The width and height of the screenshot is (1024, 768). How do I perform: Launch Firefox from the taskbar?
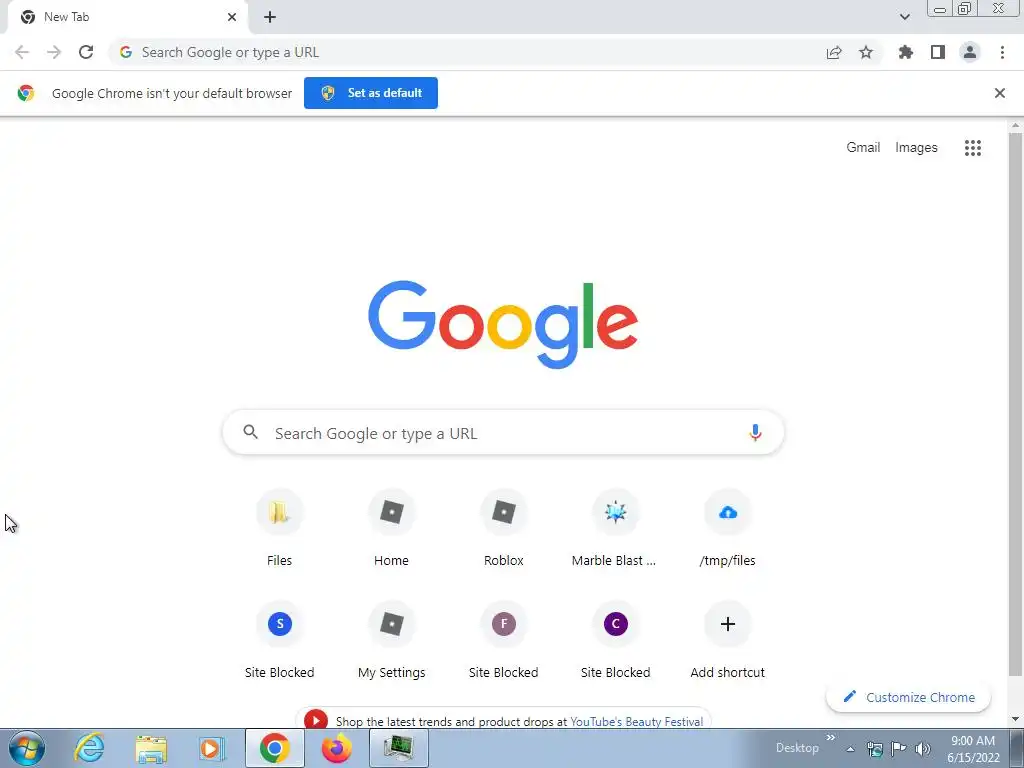[x=336, y=748]
